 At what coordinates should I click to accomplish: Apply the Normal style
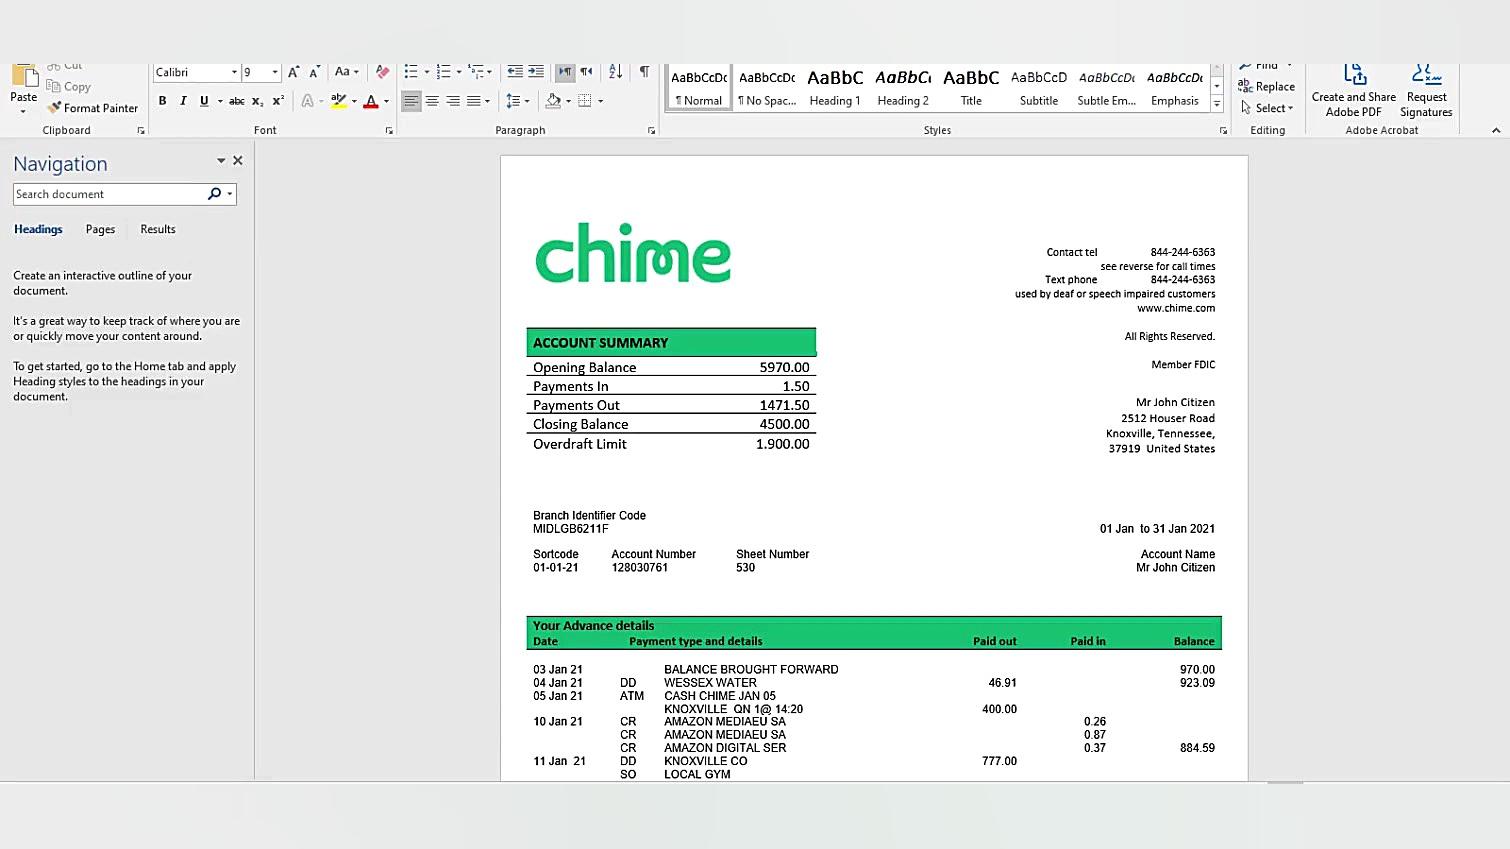(x=699, y=88)
